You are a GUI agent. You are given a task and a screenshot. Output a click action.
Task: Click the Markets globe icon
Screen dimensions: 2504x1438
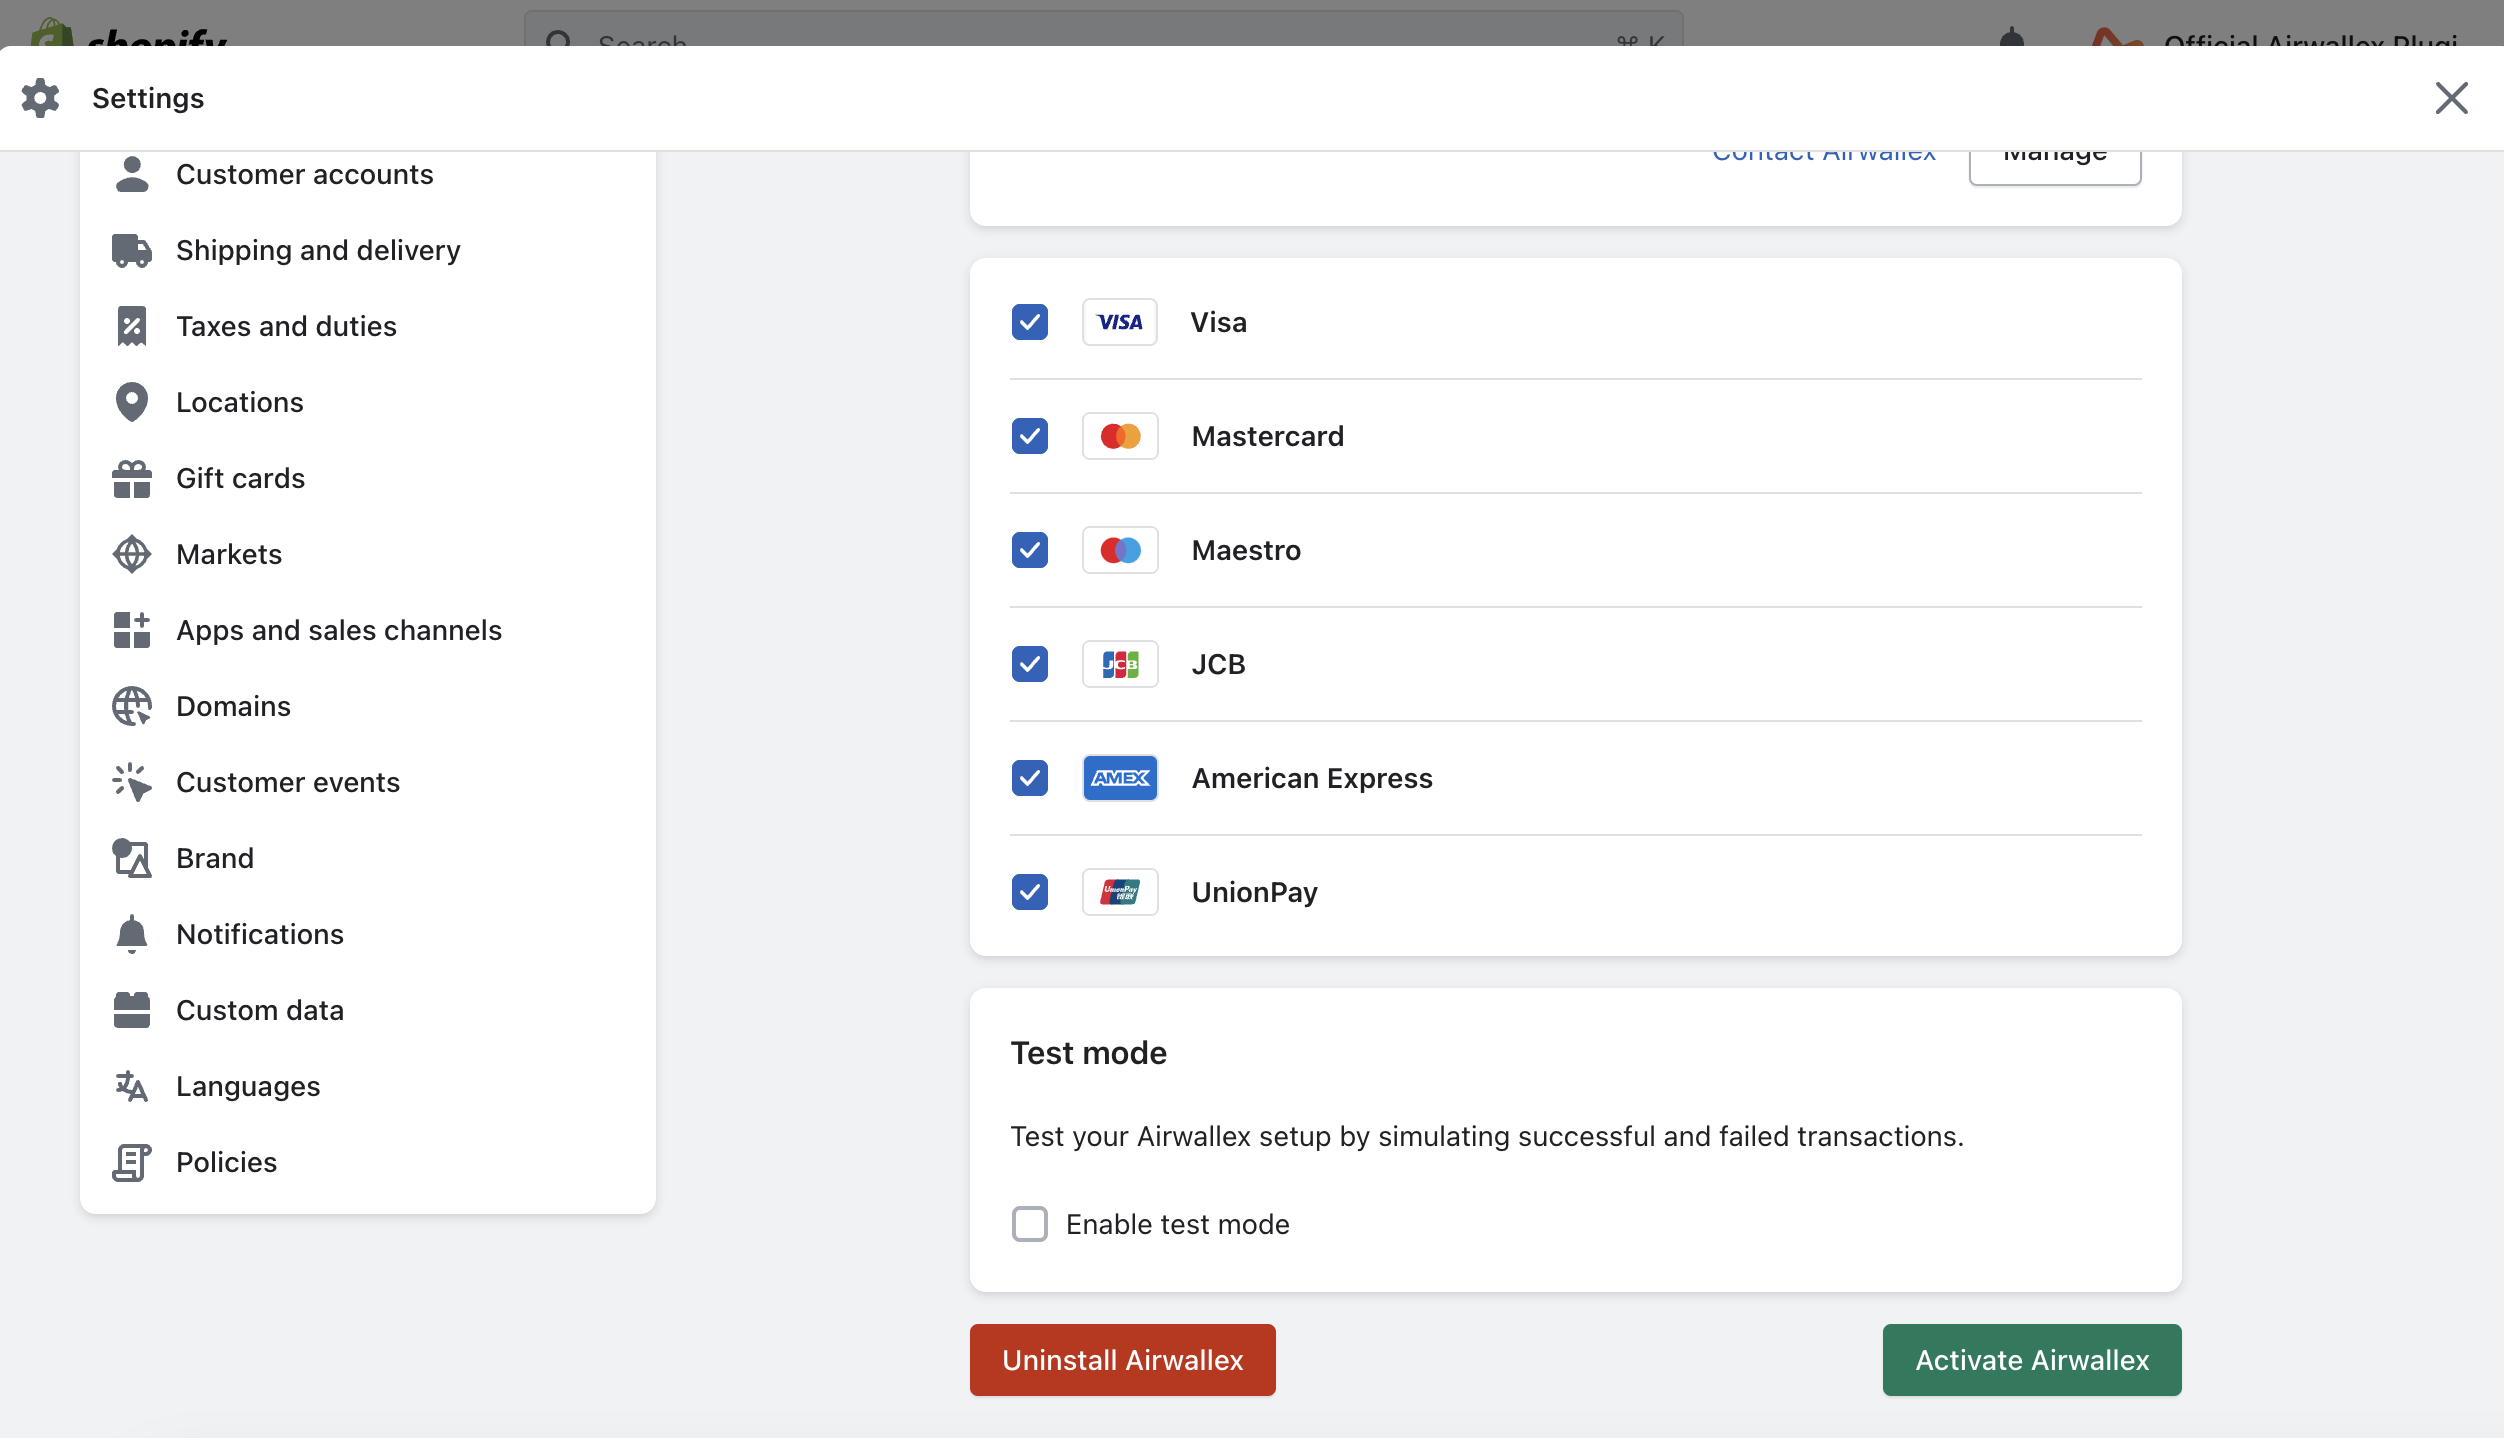point(131,554)
